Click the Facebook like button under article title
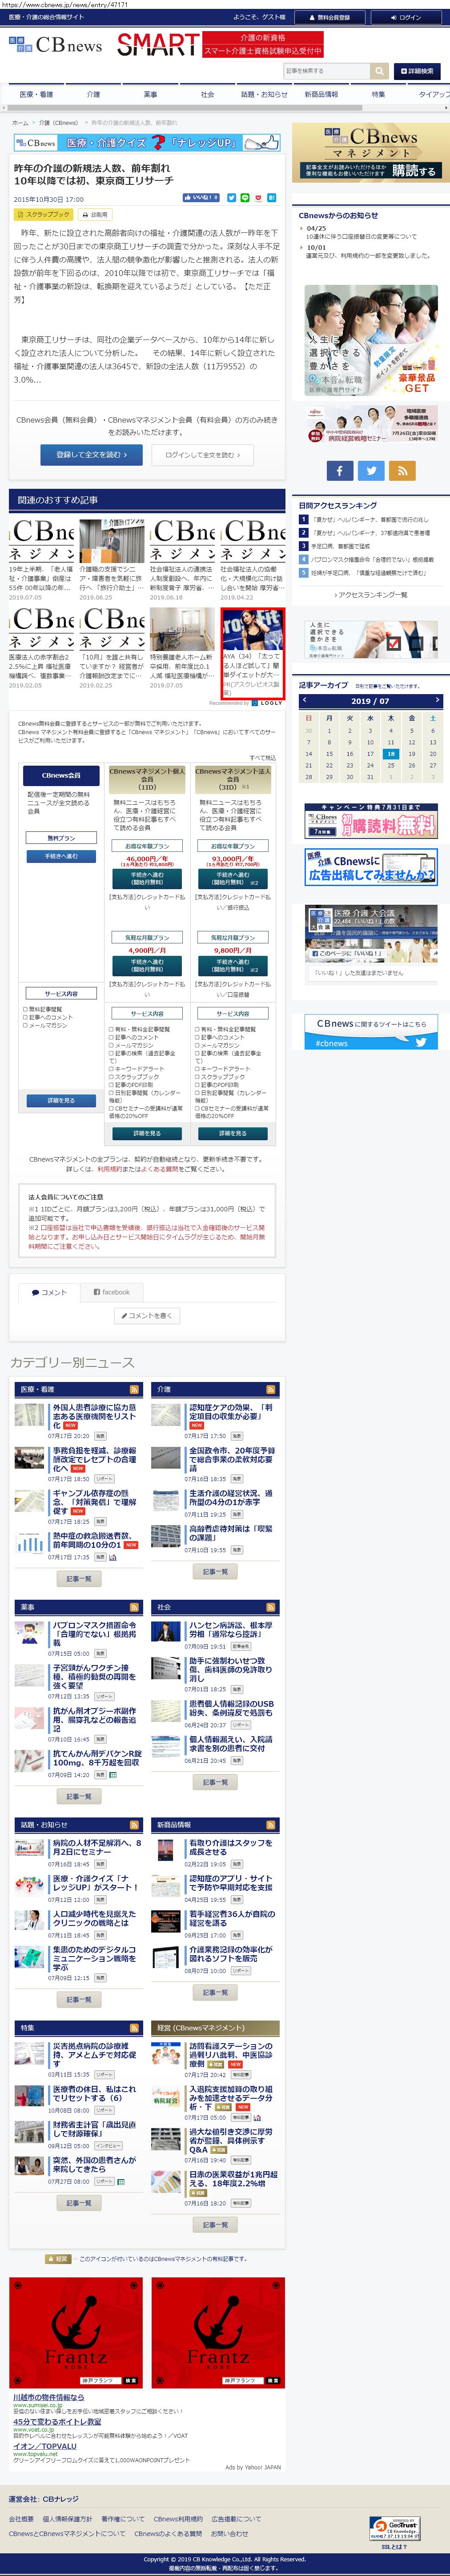Viewport: 450px width, 2576px height. [201, 198]
